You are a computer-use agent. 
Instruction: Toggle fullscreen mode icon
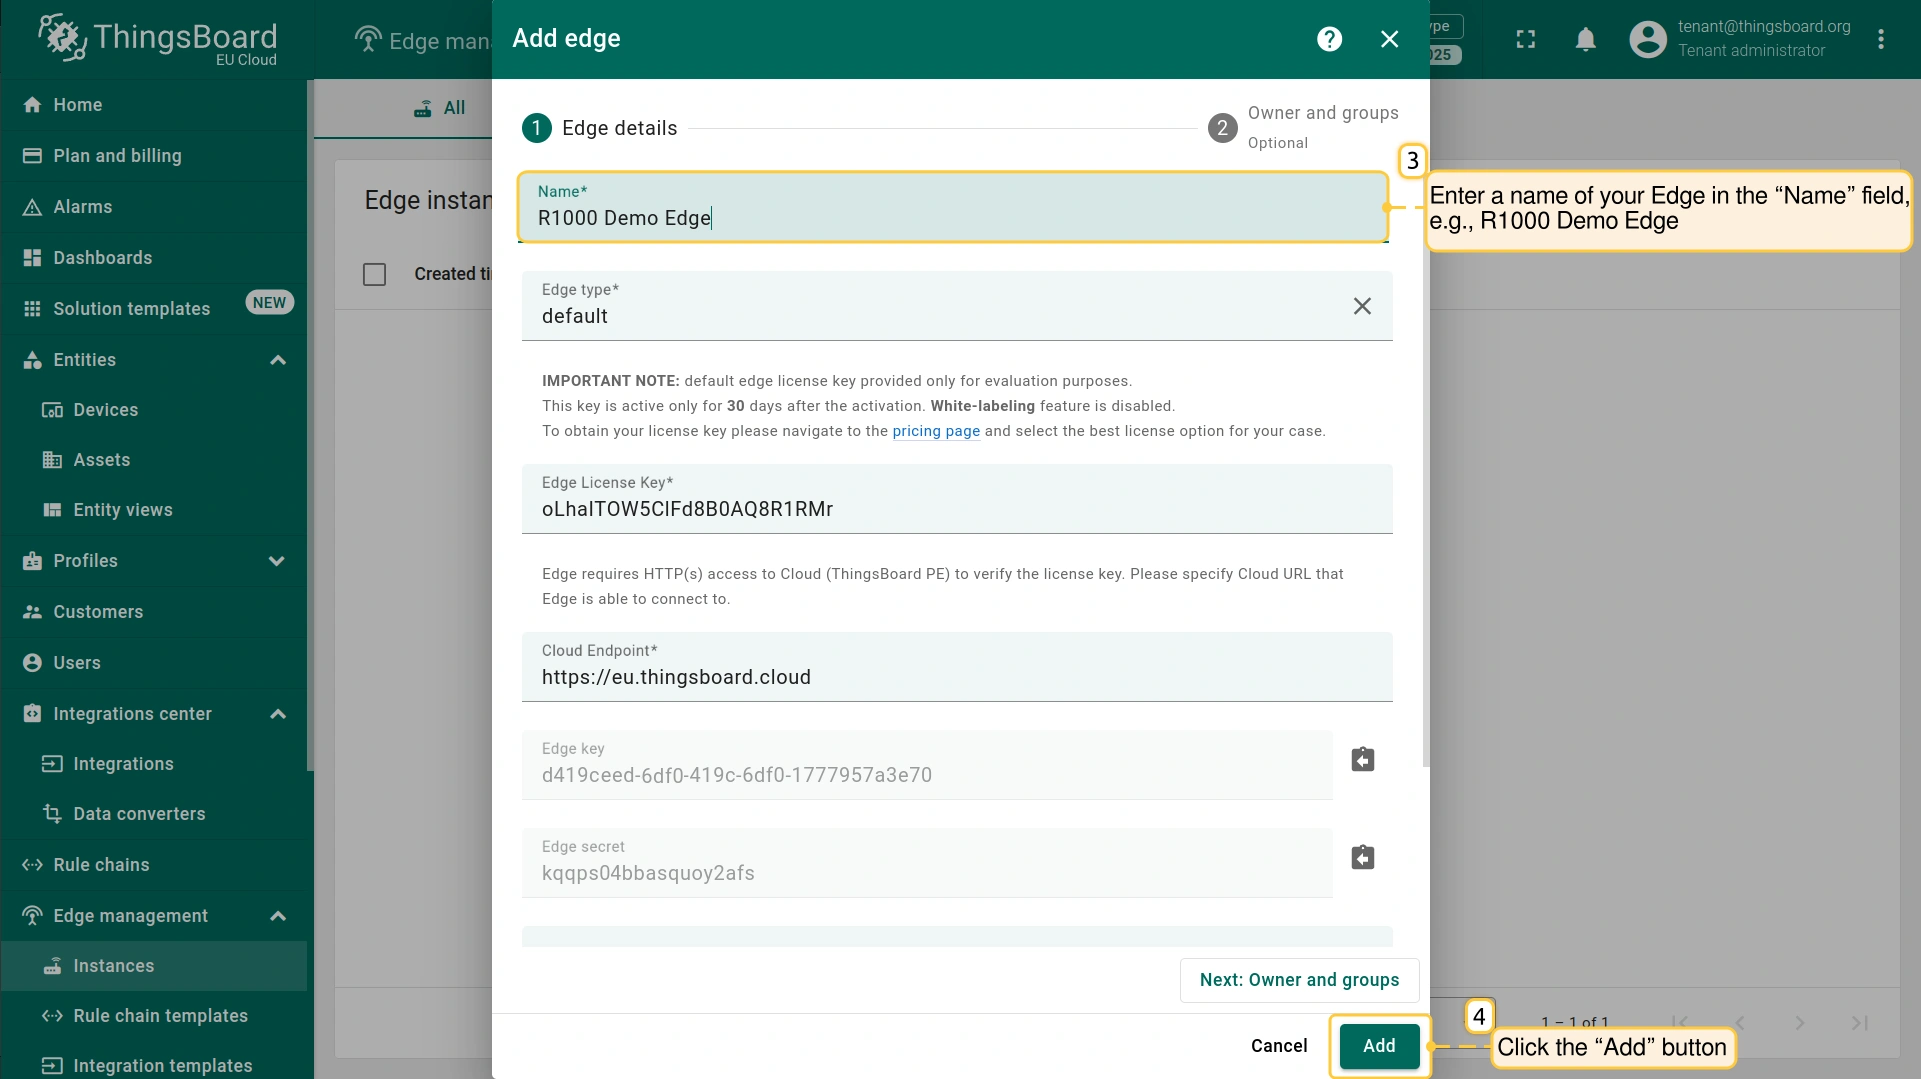coord(1525,39)
